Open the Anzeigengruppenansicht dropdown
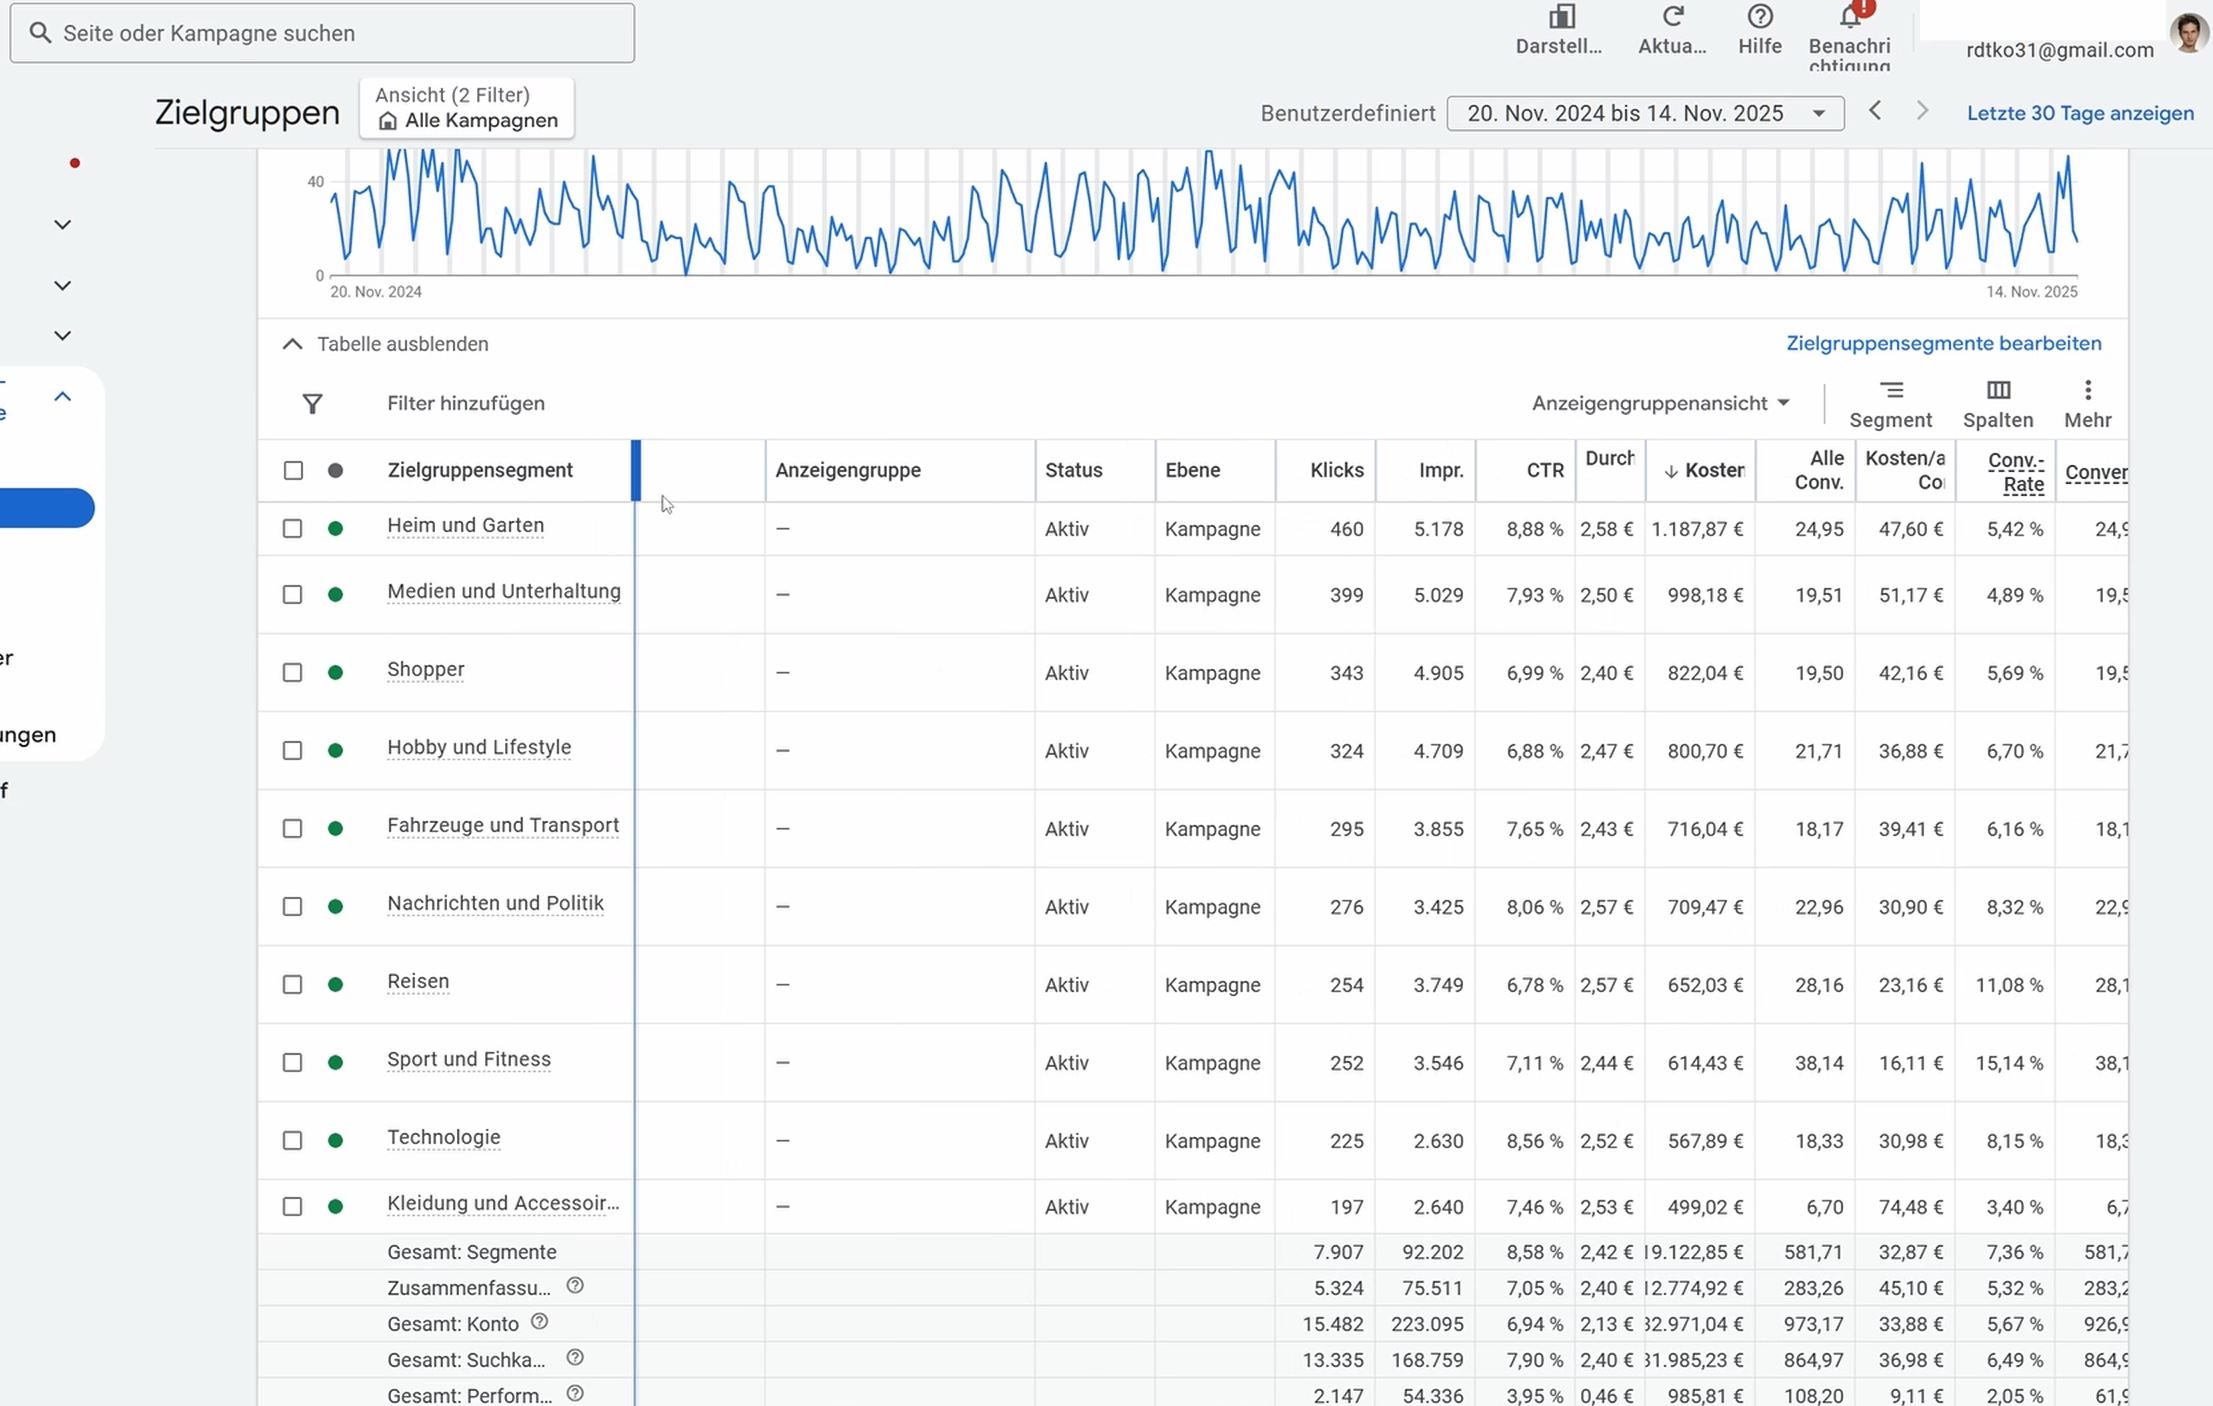 click(1658, 402)
